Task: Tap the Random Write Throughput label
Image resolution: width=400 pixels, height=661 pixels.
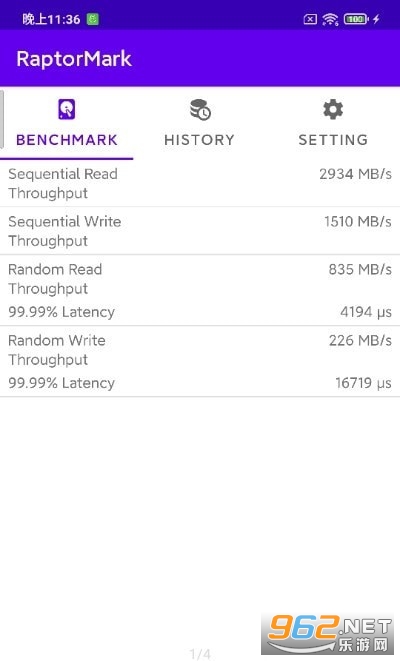Action: tap(56, 350)
